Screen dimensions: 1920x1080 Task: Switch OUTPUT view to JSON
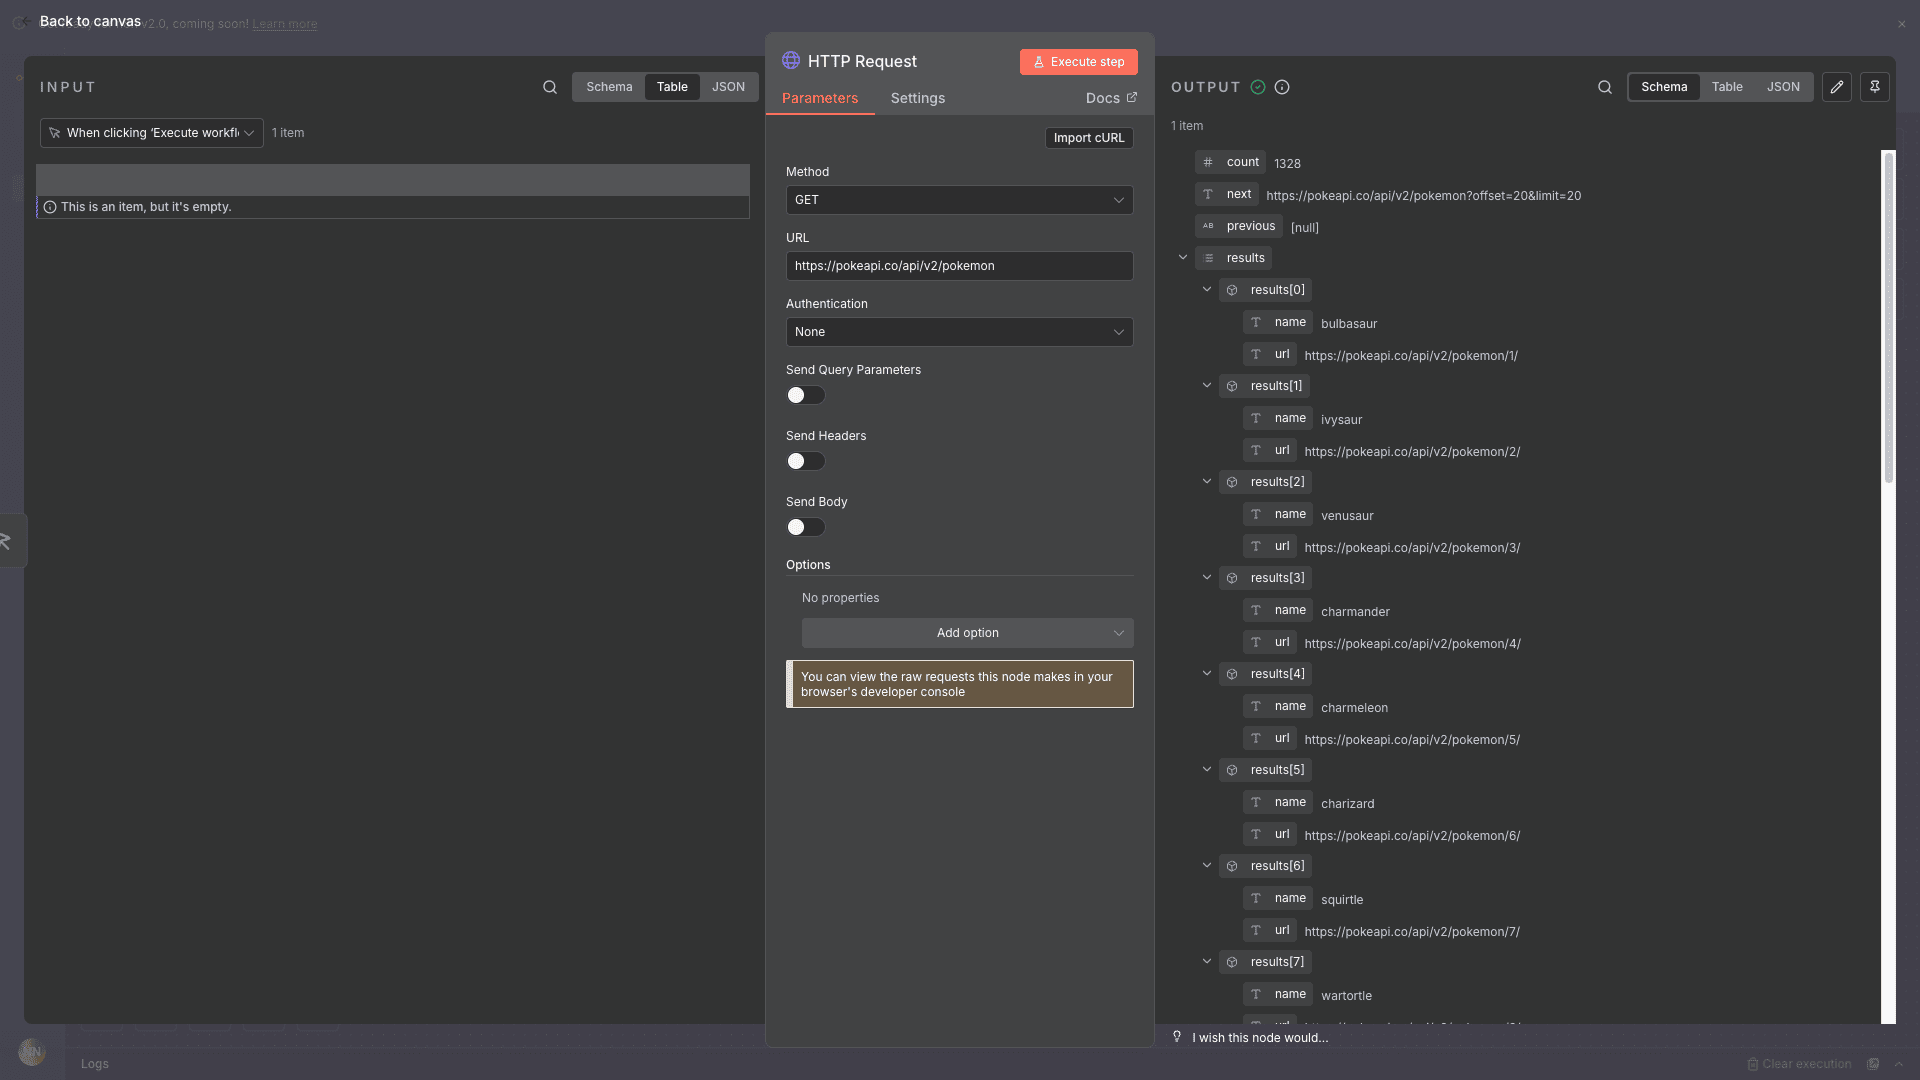click(1783, 87)
